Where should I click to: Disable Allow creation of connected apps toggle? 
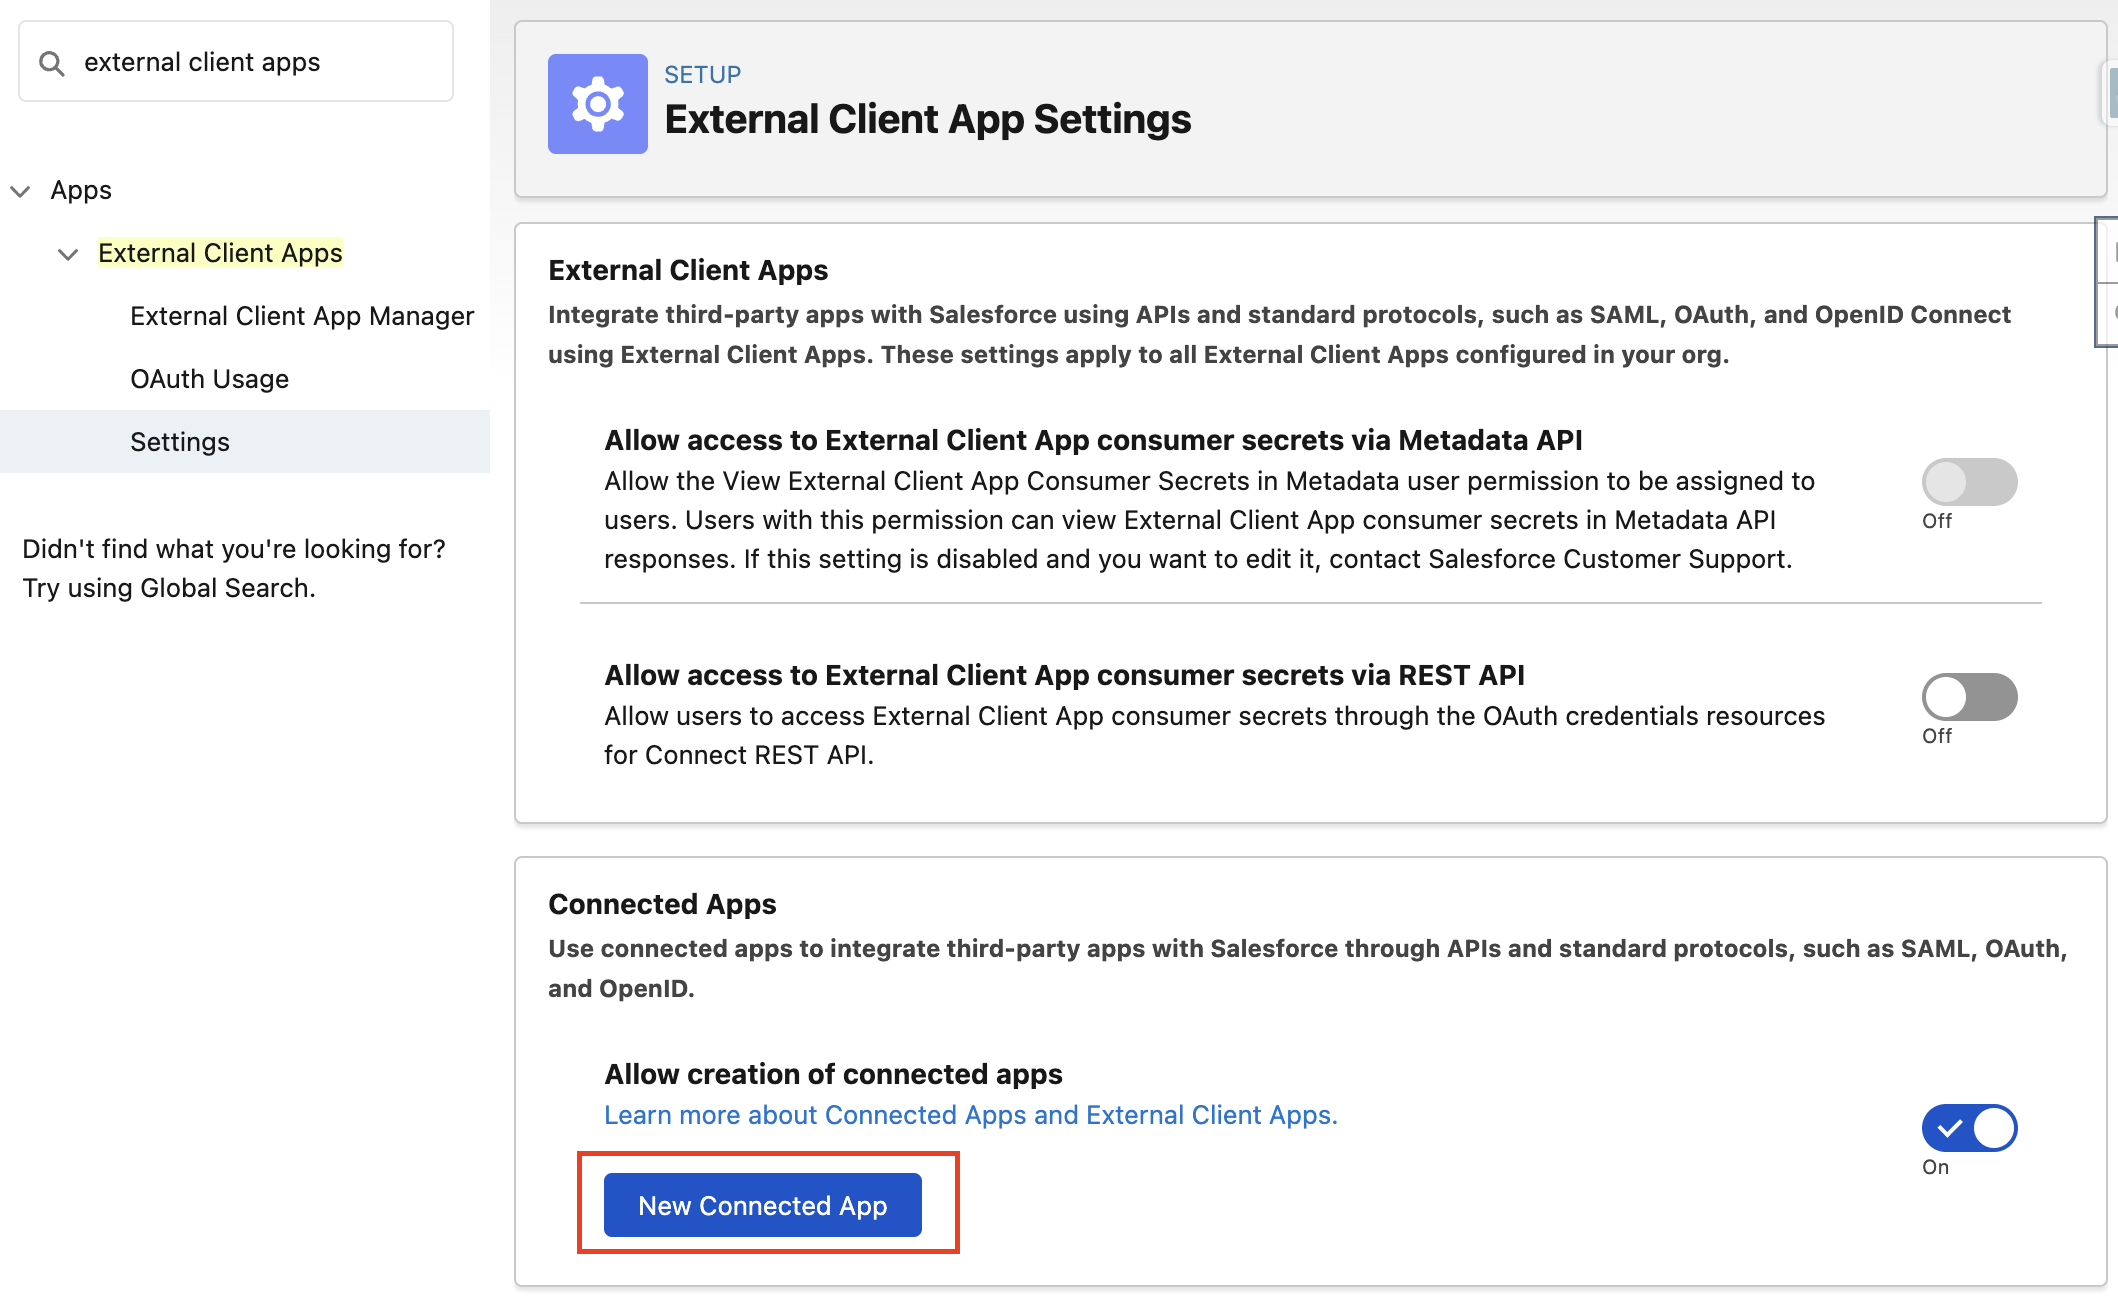[x=1968, y=1128]
